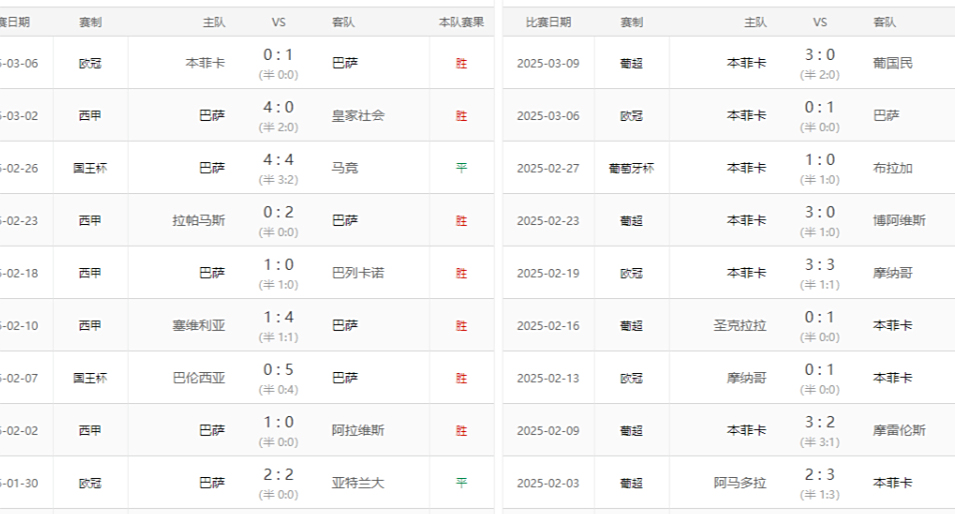955x514 pixels.
Task: Open the 摩雷伦斯 team link
Action: 899,430
